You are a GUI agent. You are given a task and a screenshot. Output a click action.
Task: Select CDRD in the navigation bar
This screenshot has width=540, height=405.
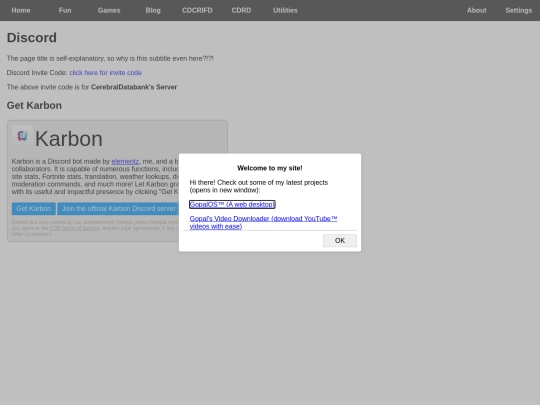pyautogui.click(x=241, y=10)
